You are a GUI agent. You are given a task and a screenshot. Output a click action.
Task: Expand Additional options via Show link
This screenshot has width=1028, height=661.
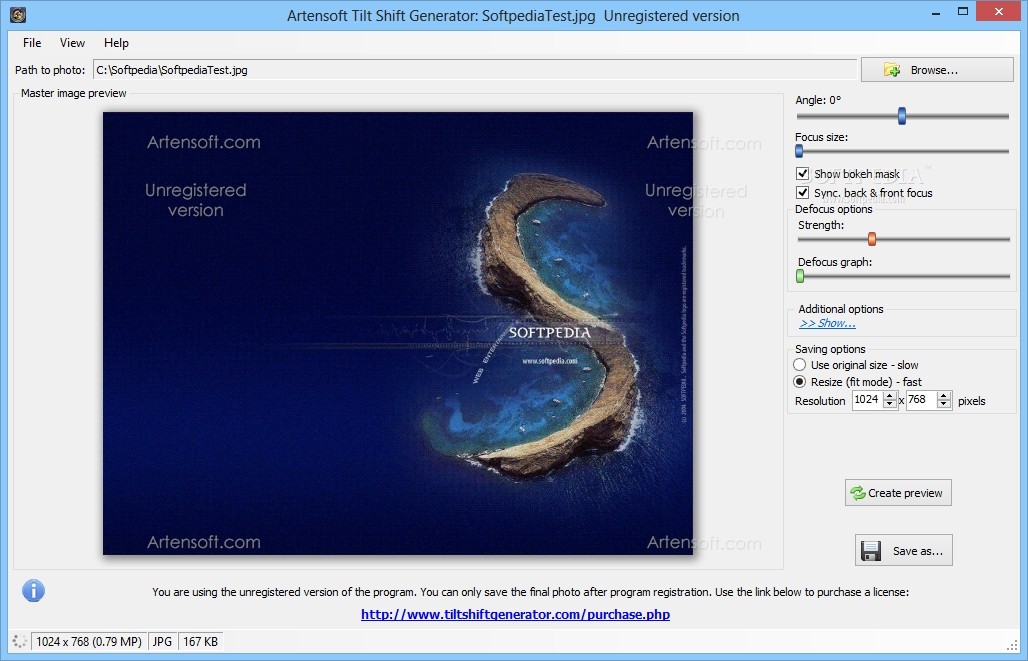click(x=827, y=323)
